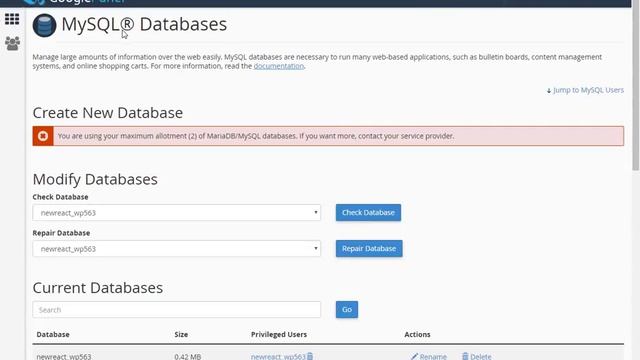Screen dimensions: 640x360
Task: Click the Size column header
Action: pyautogui.click(x=181, y=334)
